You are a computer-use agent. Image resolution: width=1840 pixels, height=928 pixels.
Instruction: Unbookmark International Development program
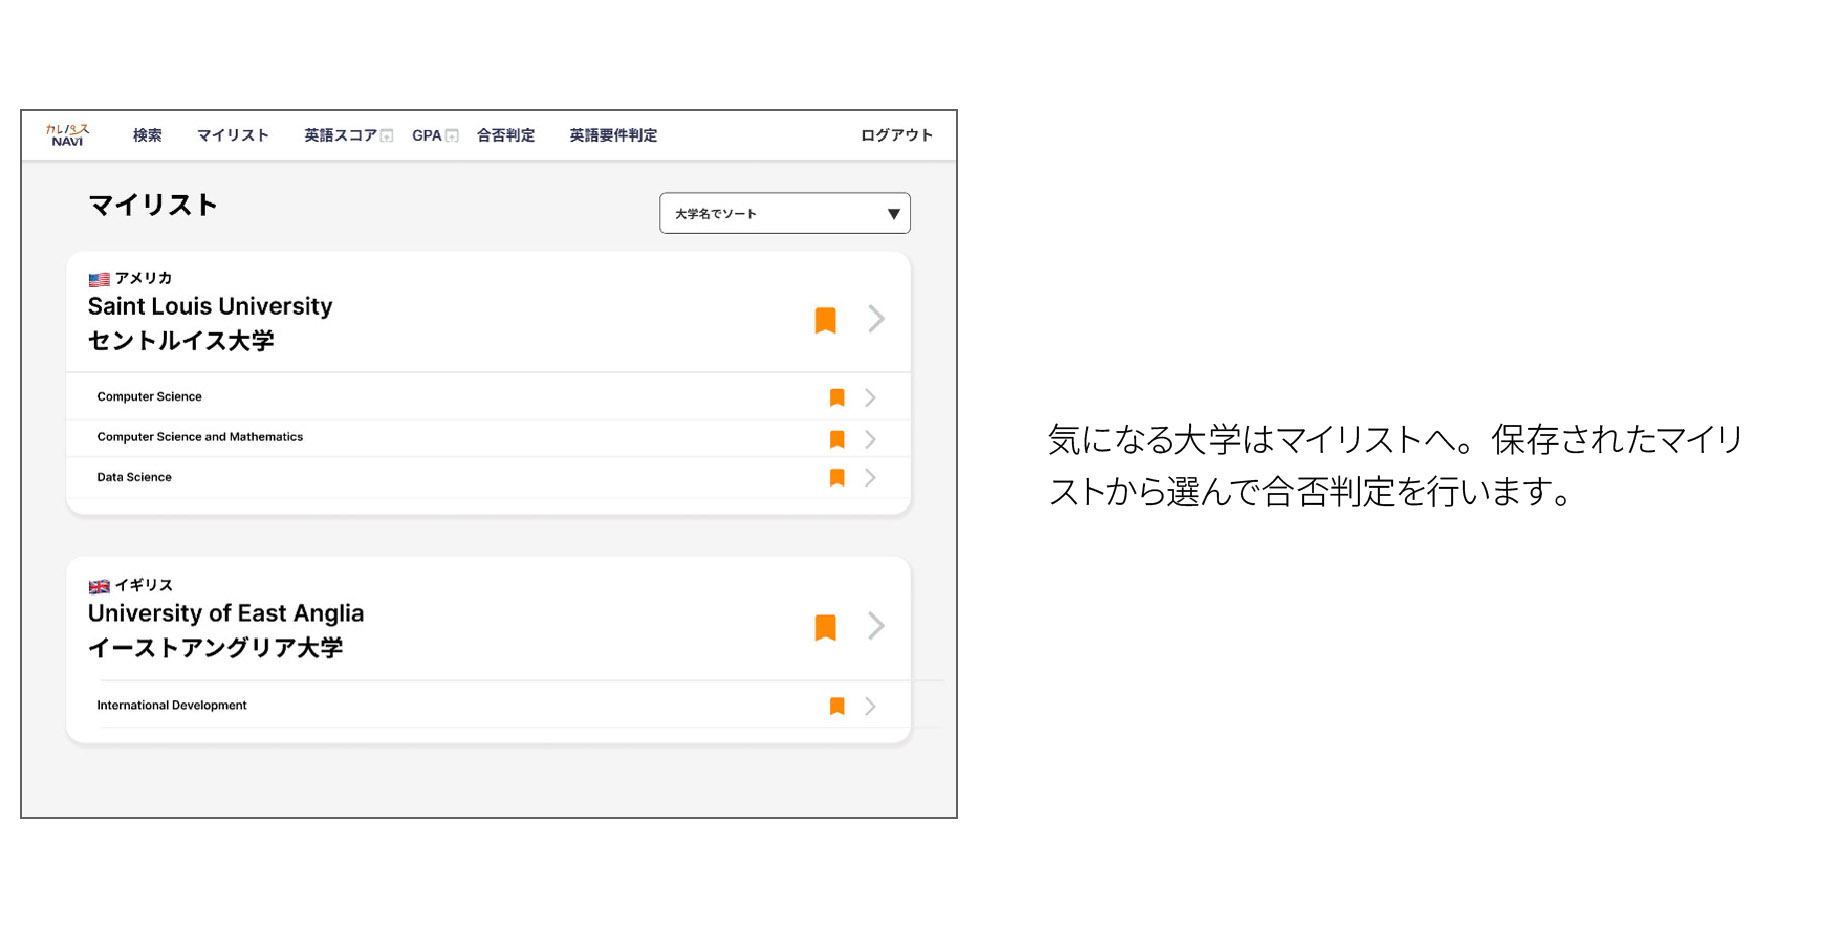coord(837,706)
